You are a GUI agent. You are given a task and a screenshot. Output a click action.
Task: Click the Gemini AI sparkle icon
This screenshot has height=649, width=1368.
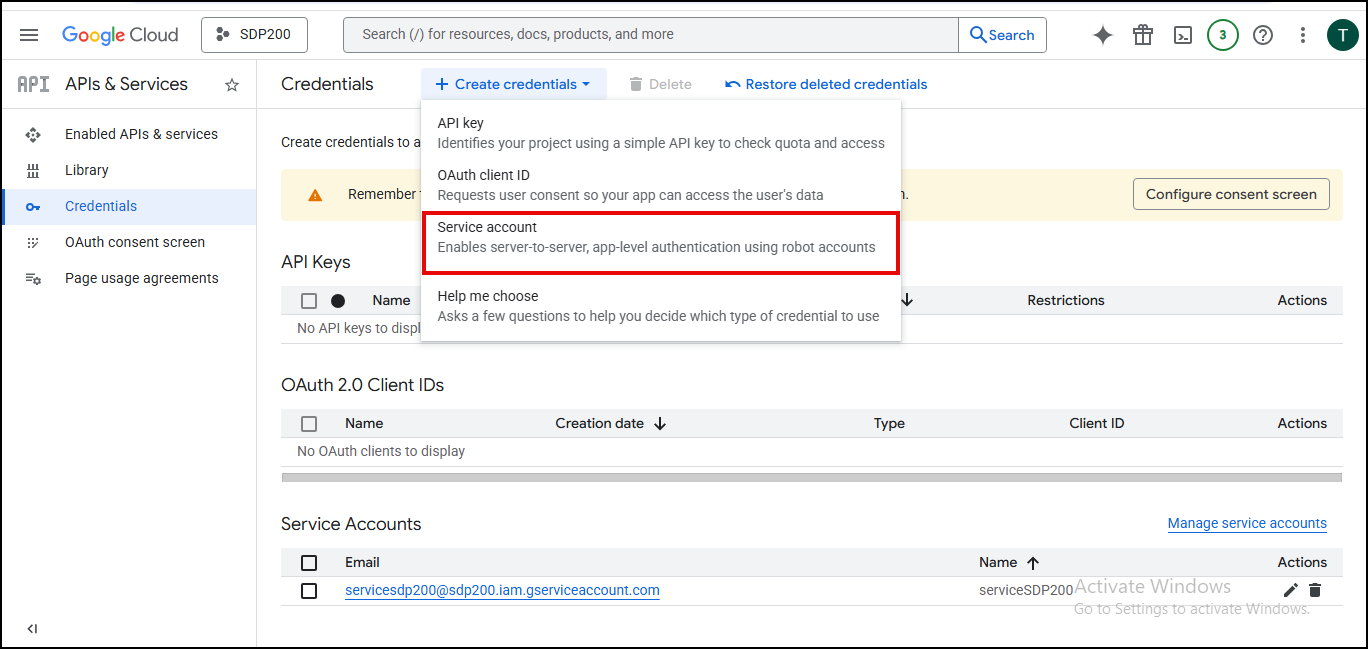[x=1103, y=35]
